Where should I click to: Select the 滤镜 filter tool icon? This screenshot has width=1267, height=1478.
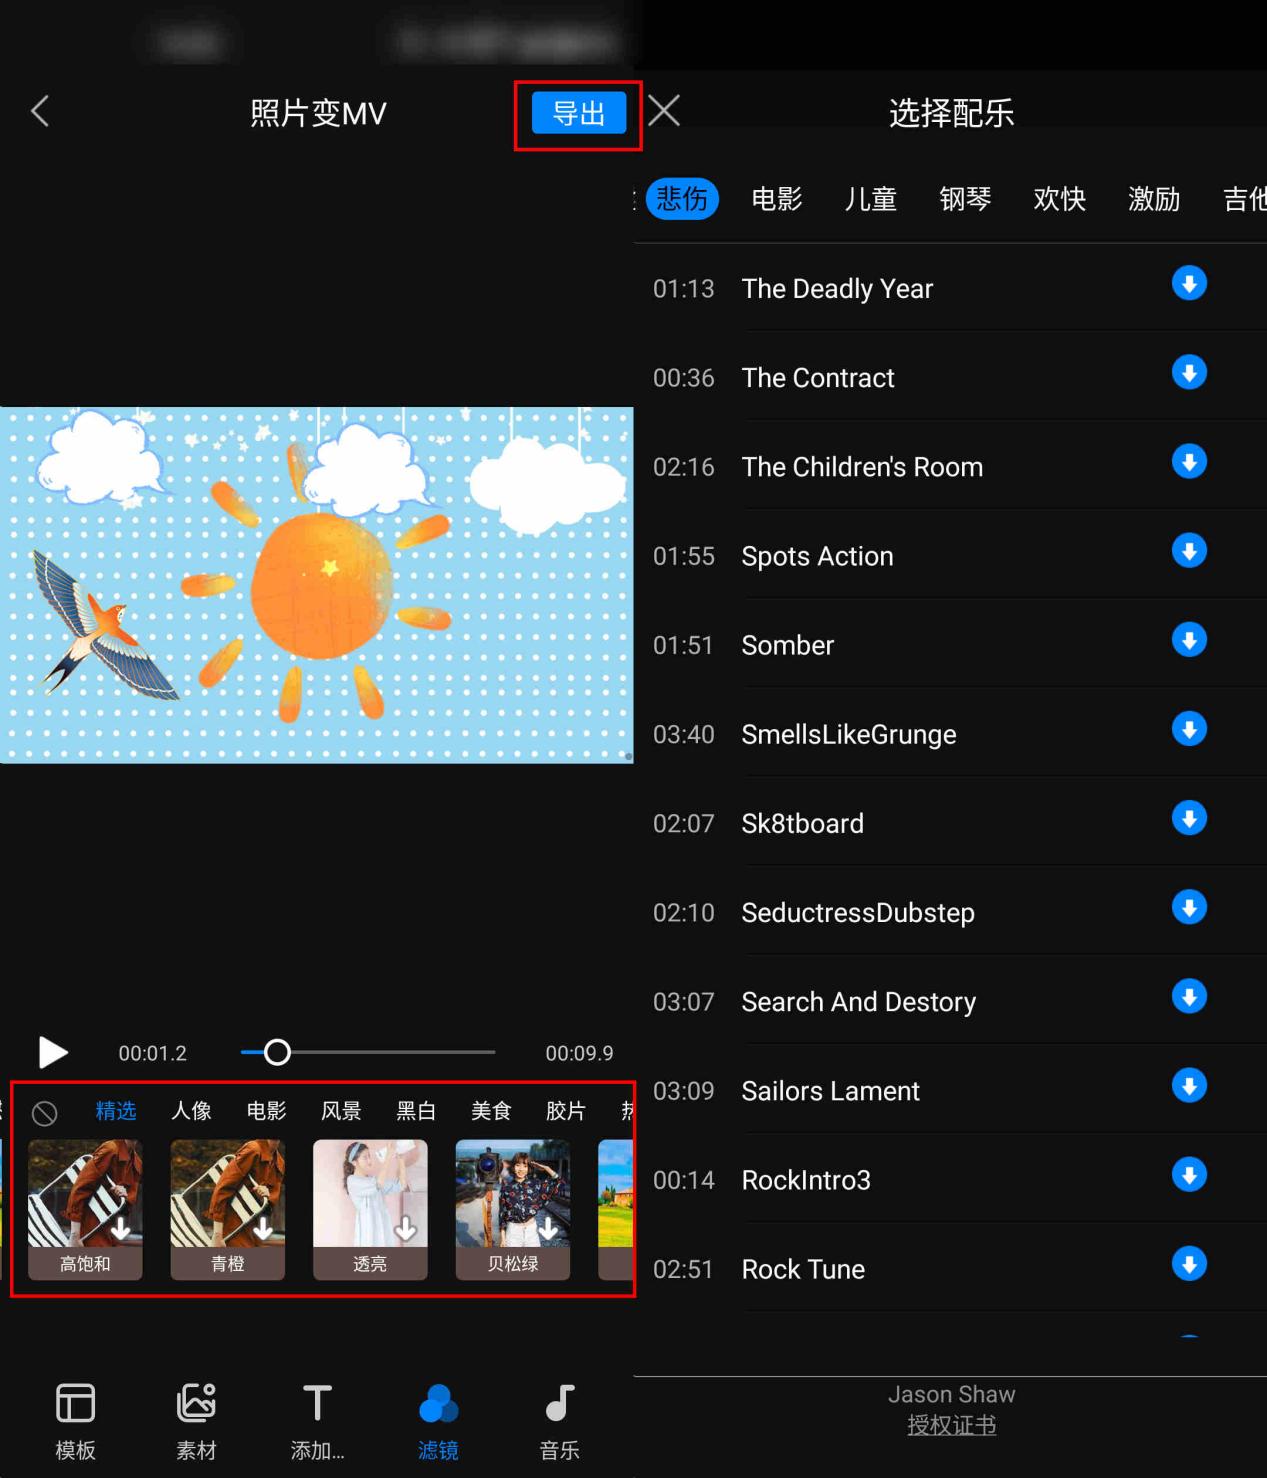point(438,1403)
